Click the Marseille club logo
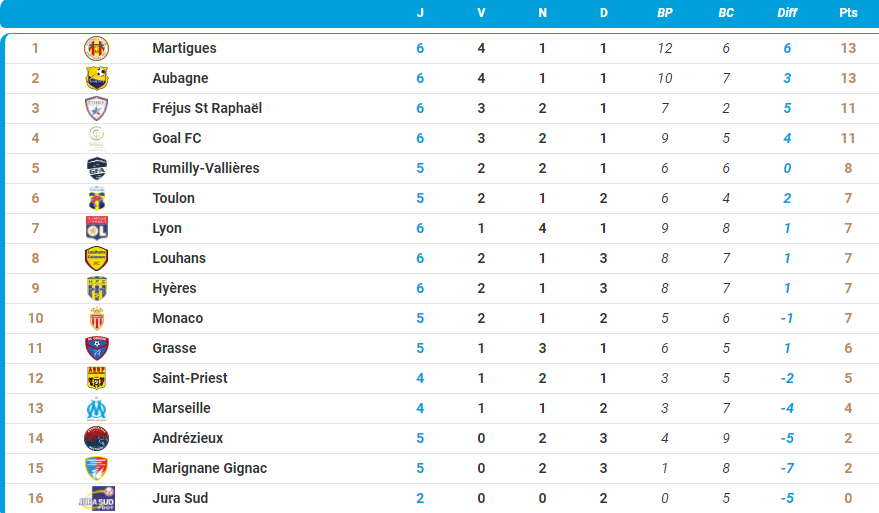 pyautogui.click(x=97, y=408)
